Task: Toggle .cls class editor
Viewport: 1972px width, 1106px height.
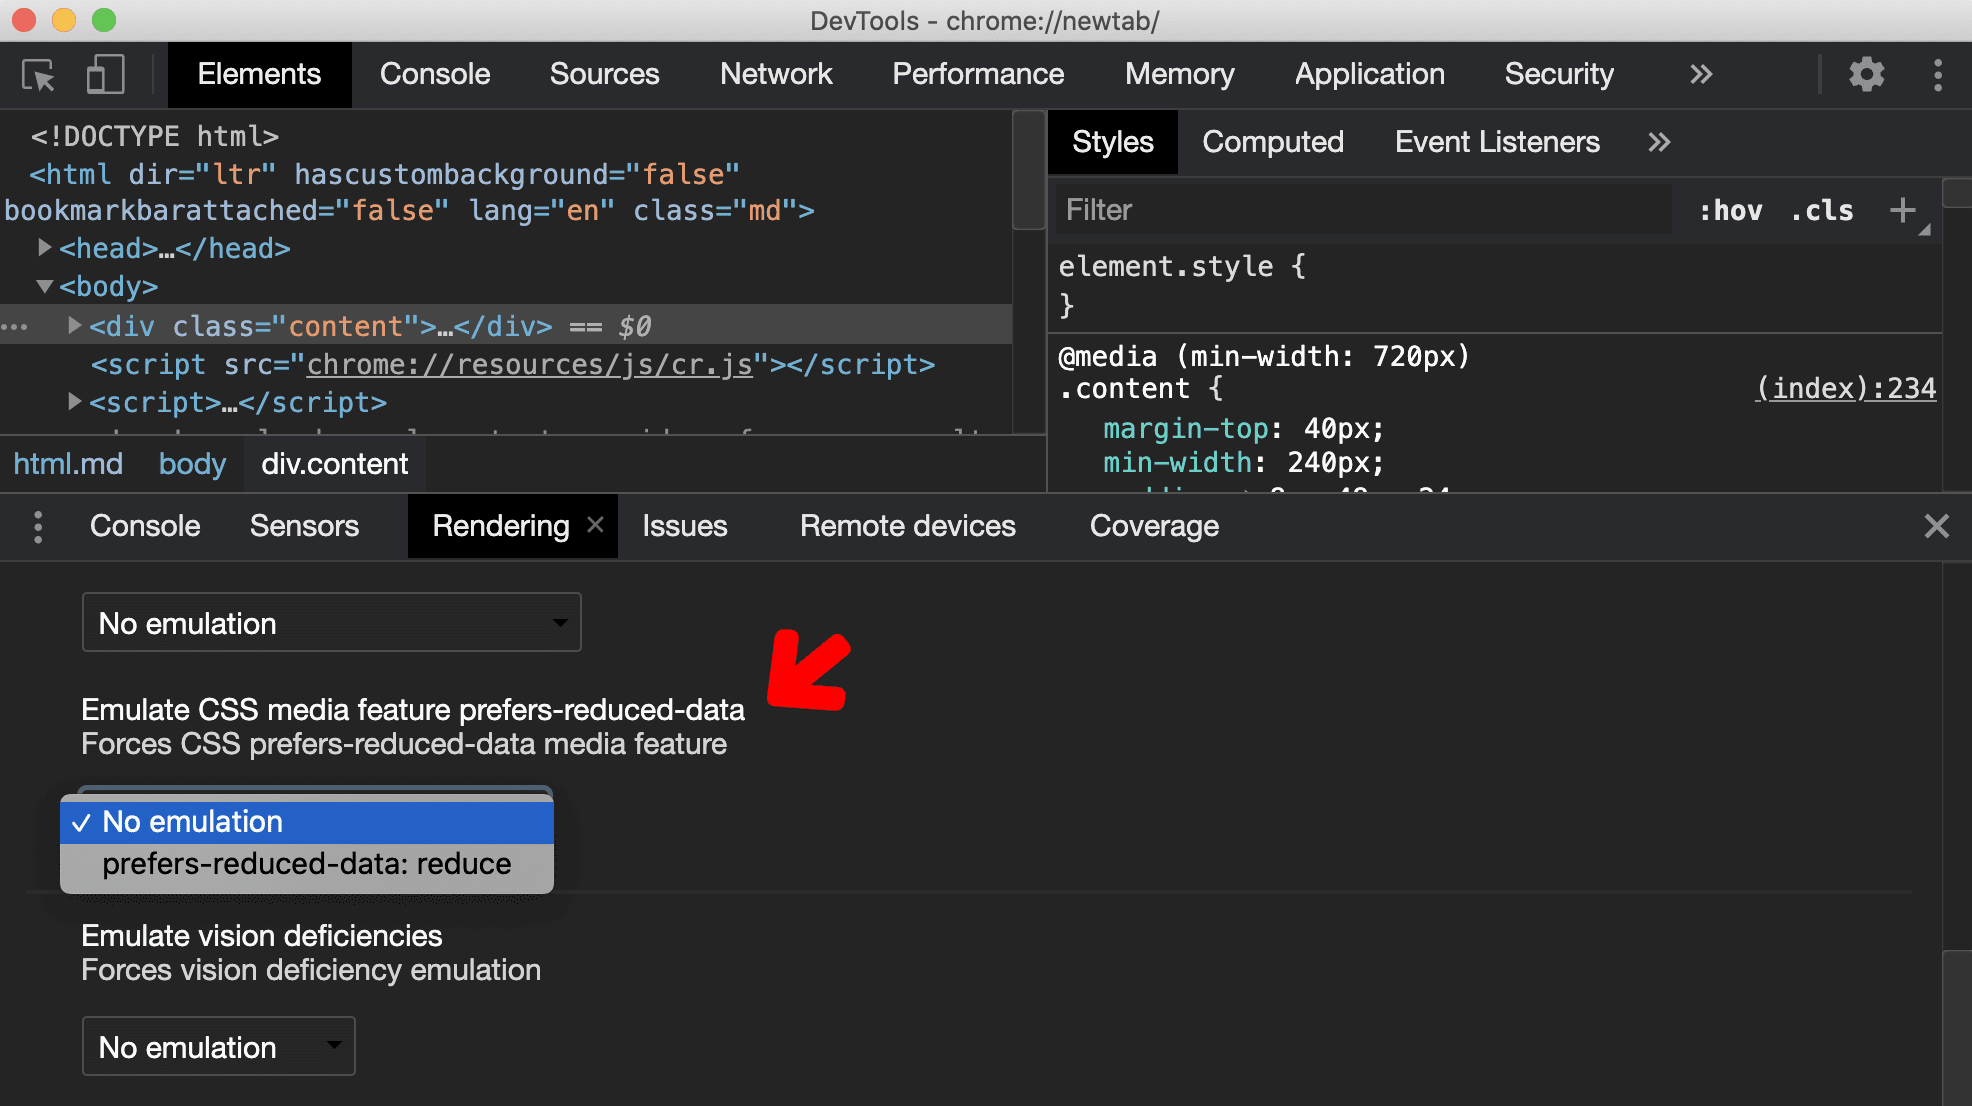Action: [1826, 210]
